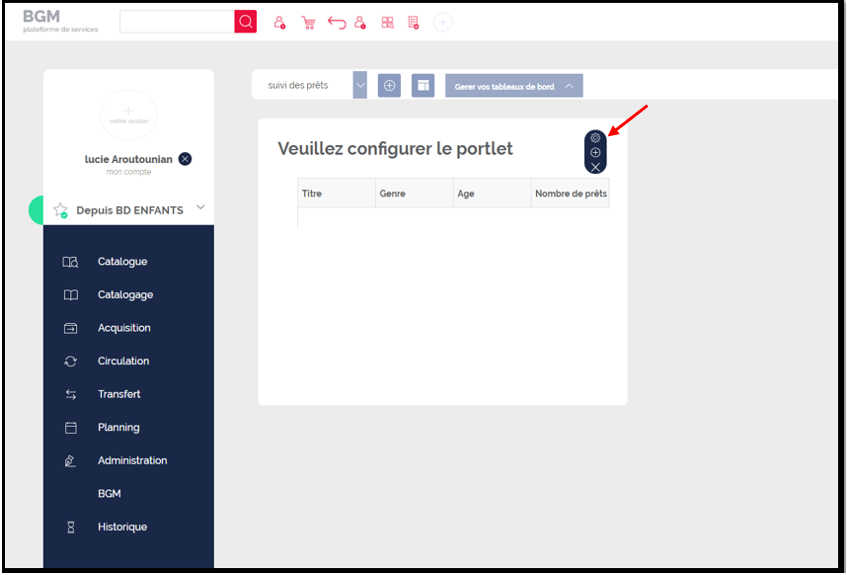This screenshot has width=847, height=575.
Task: Click the Catalogue book-search icon
Action: click(x=71, y=263)
